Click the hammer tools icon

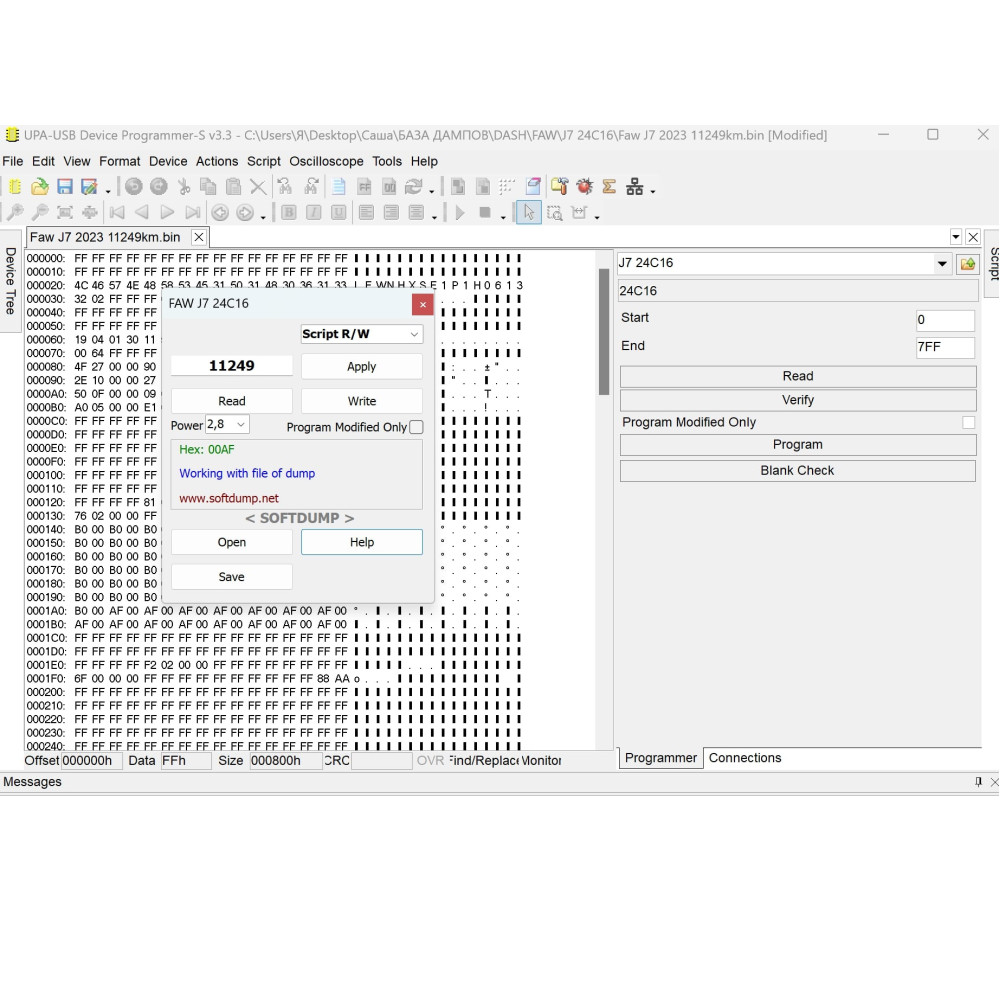coord(559,186)
